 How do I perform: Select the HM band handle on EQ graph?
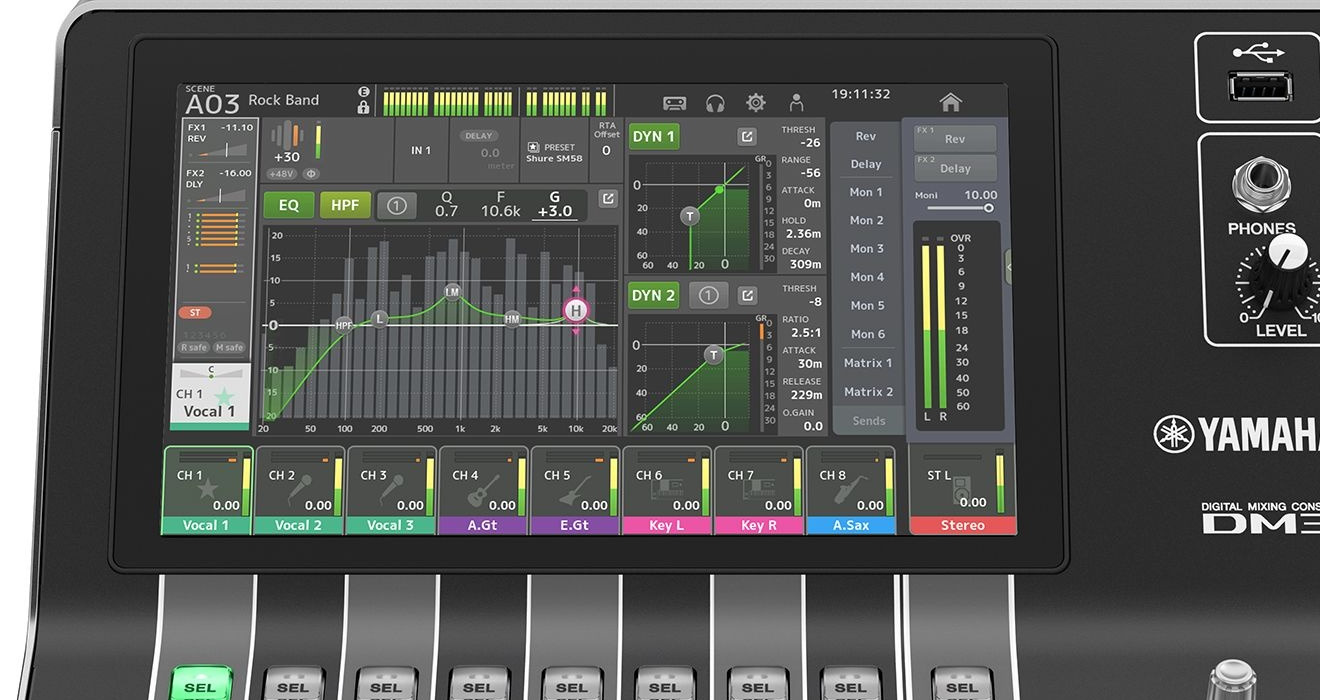coord(512,319)
